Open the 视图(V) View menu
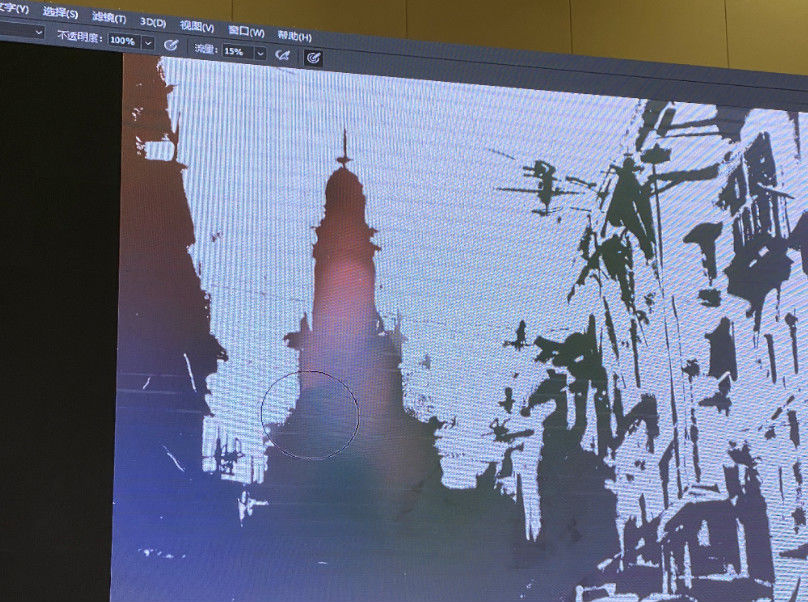Viewport: 808px width, 602px height. pyautogui.click(x=197, y=27)
